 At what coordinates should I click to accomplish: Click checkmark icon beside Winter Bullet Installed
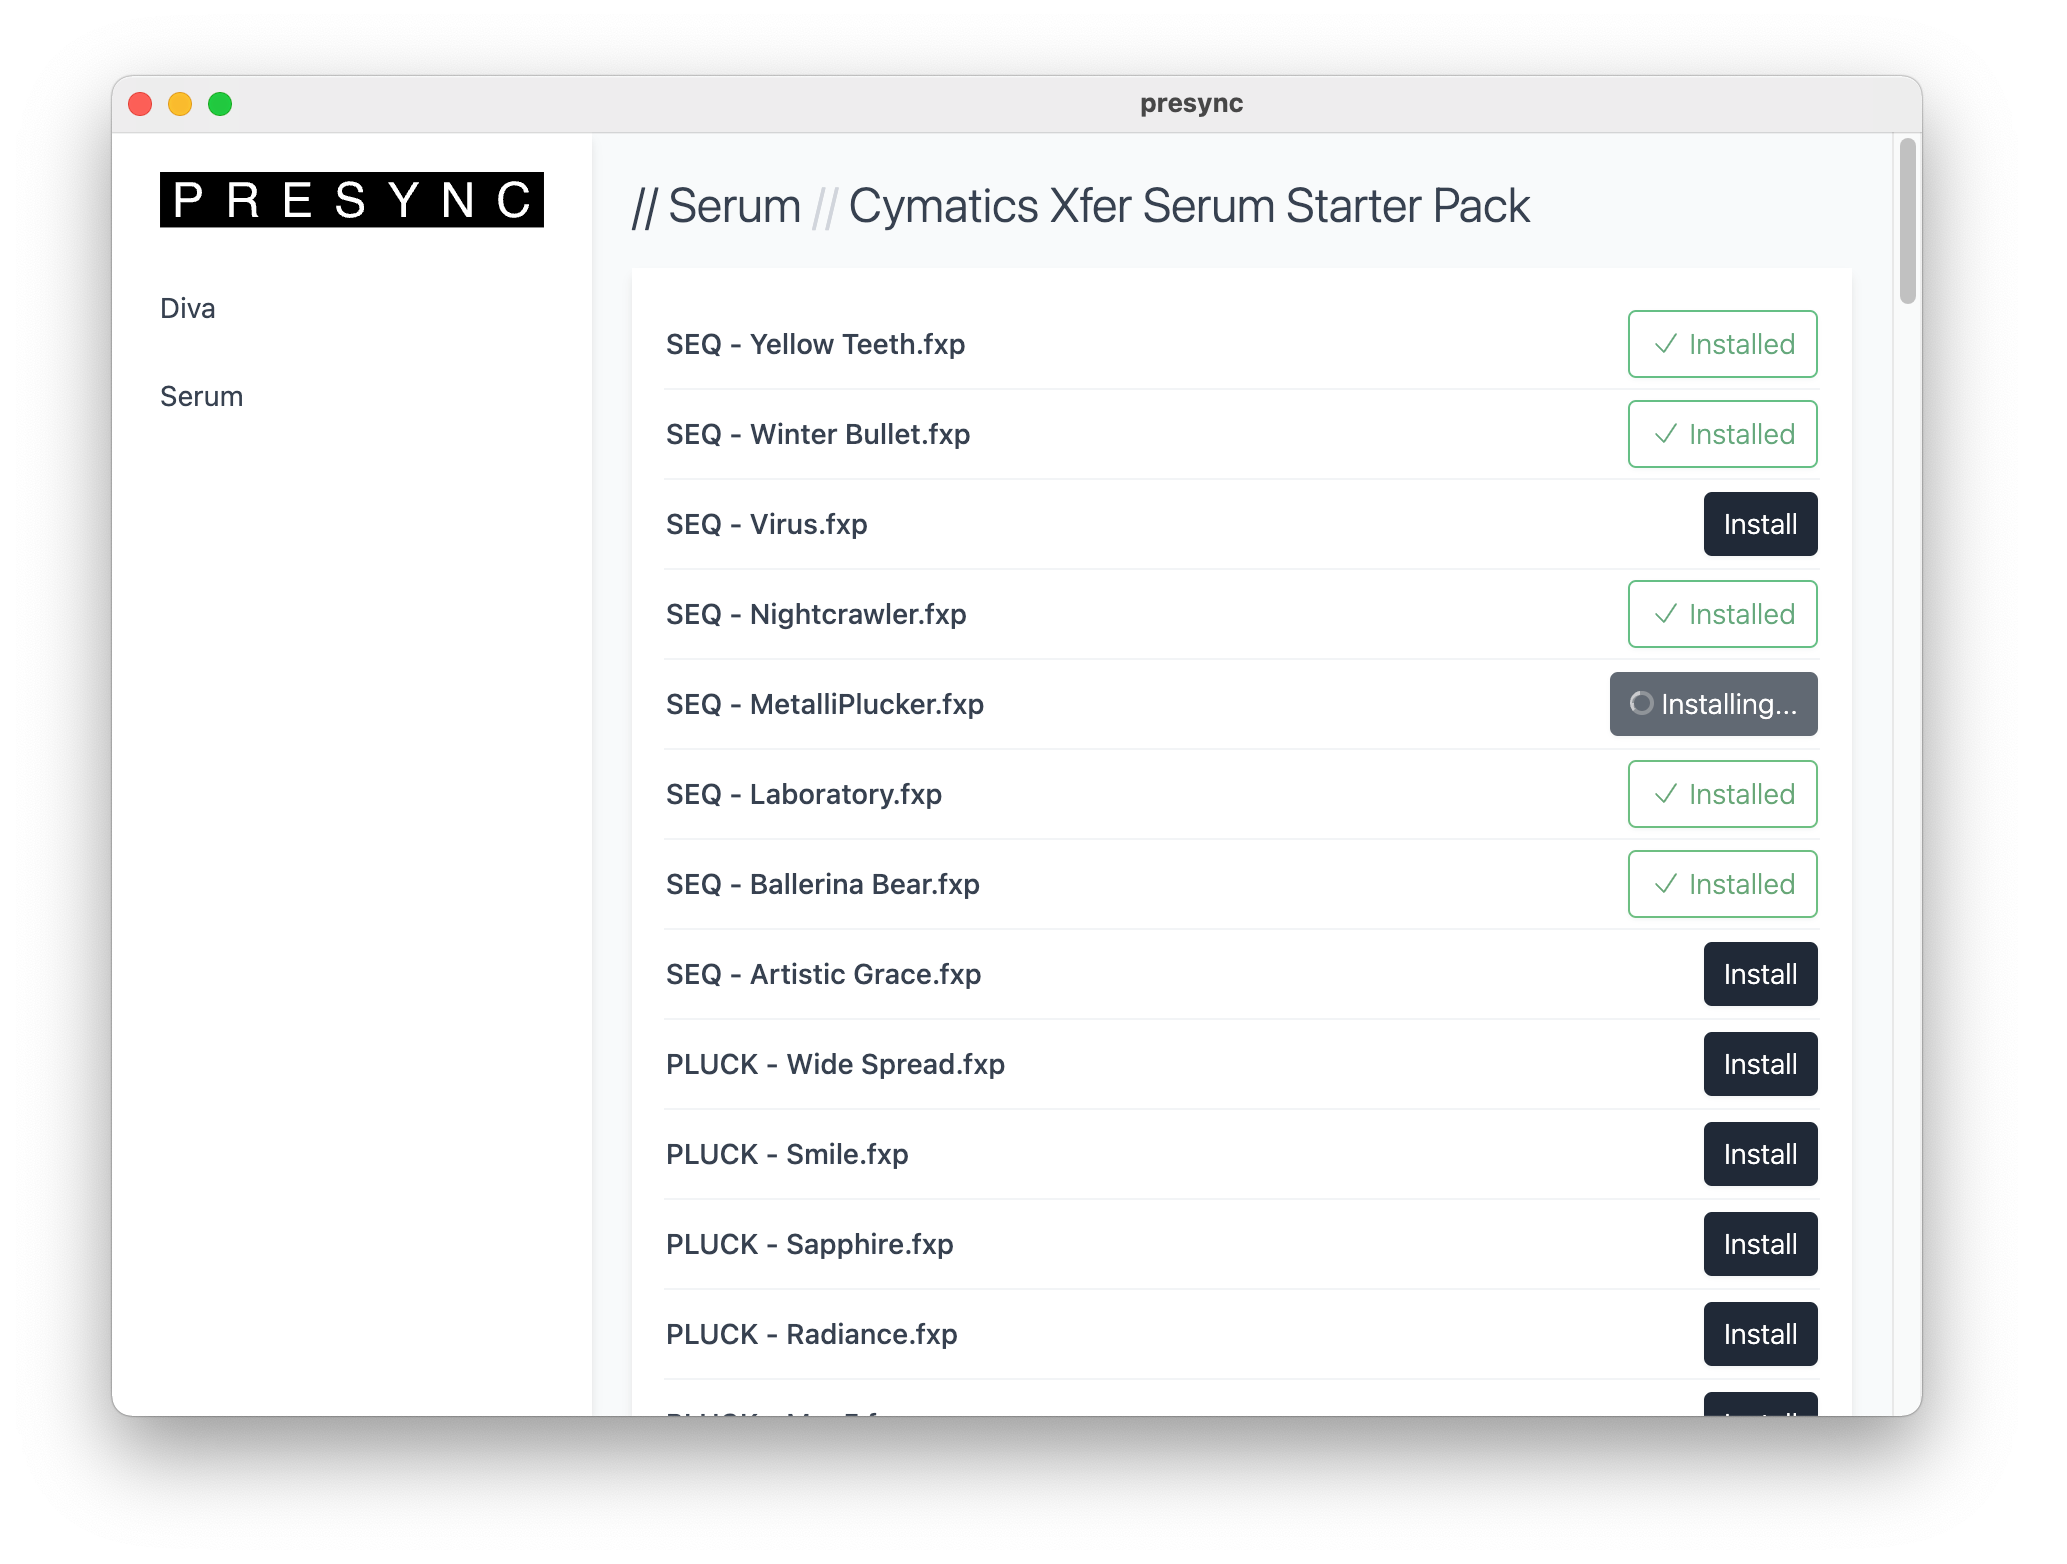pos(1665,434)
